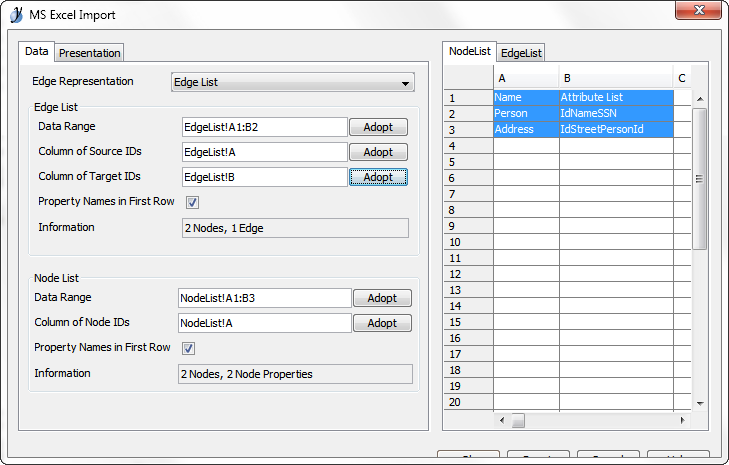
Task: Click the horizontal scroll right arrow
Action: [x=683, y=421]
